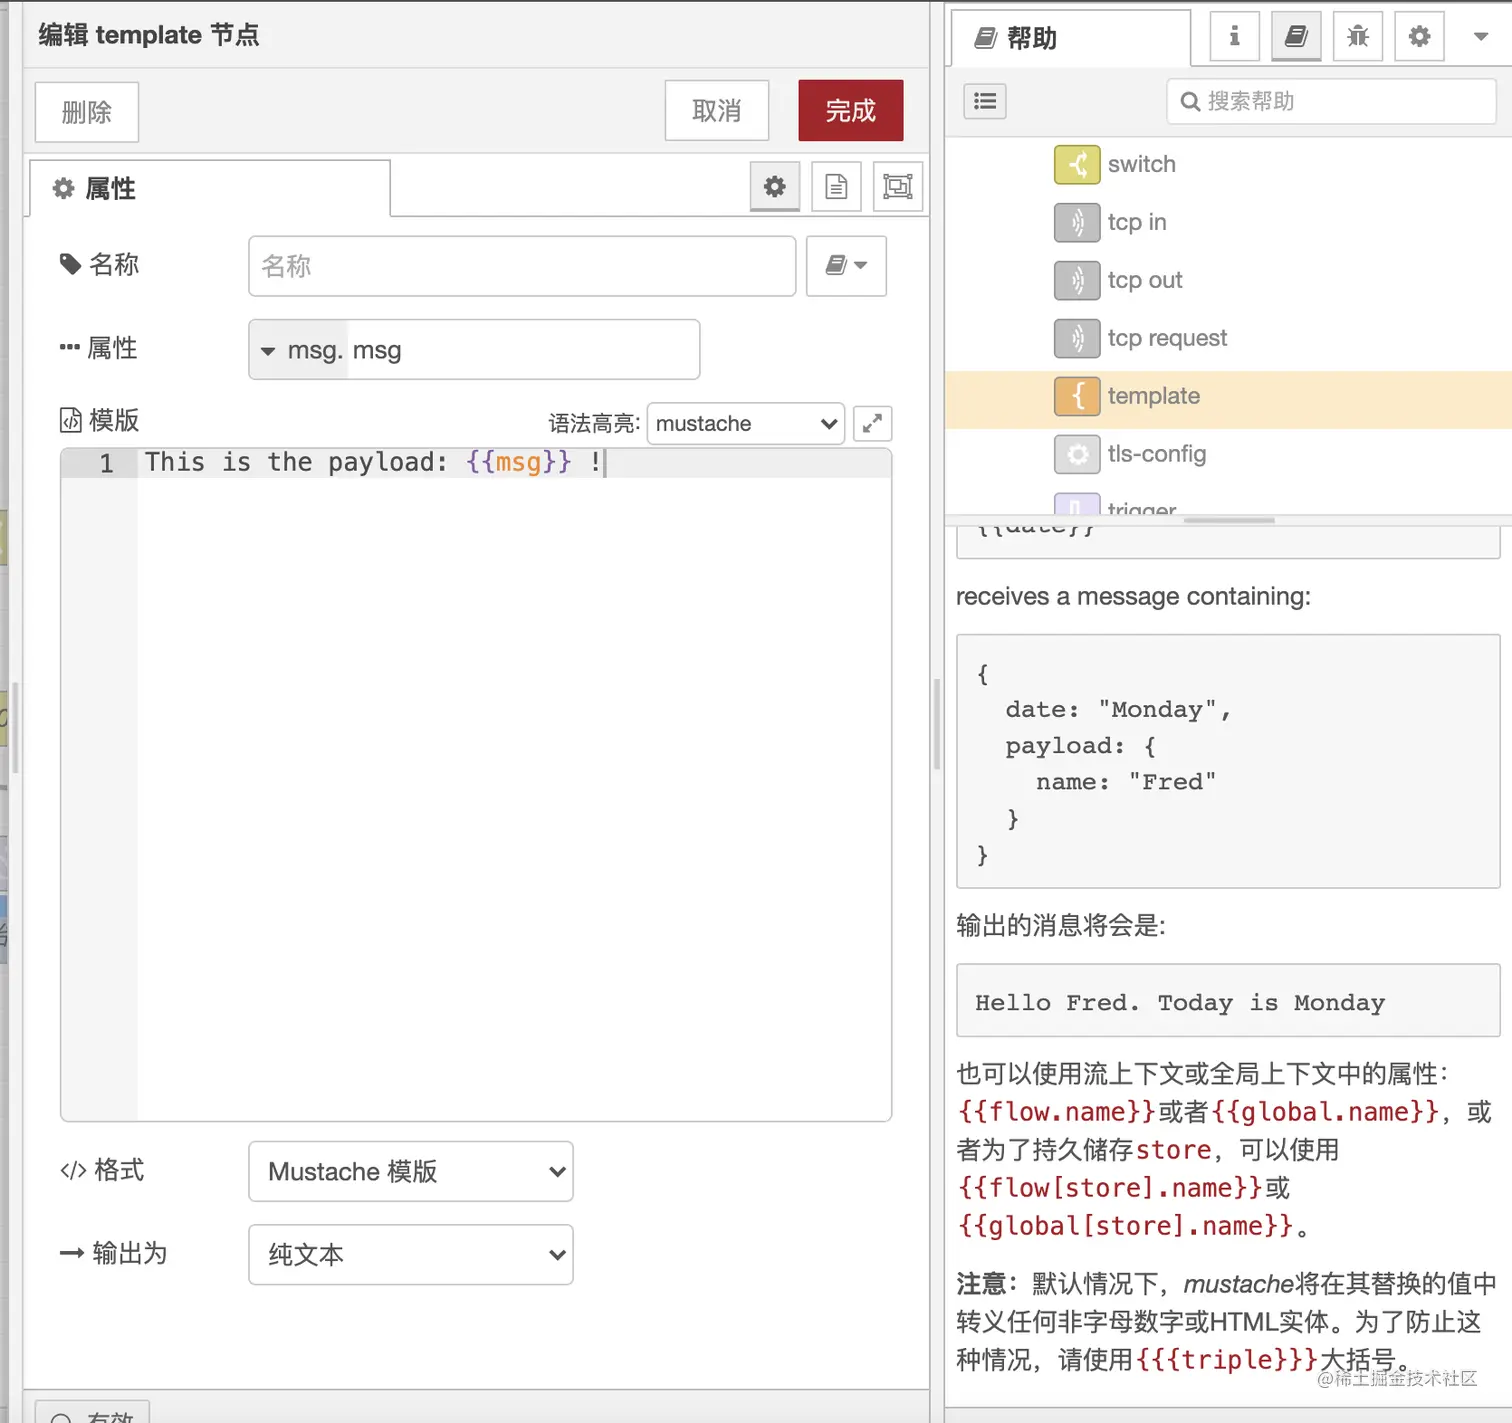
Task: Select the tcp in node icon
Action: (1077, 222)
